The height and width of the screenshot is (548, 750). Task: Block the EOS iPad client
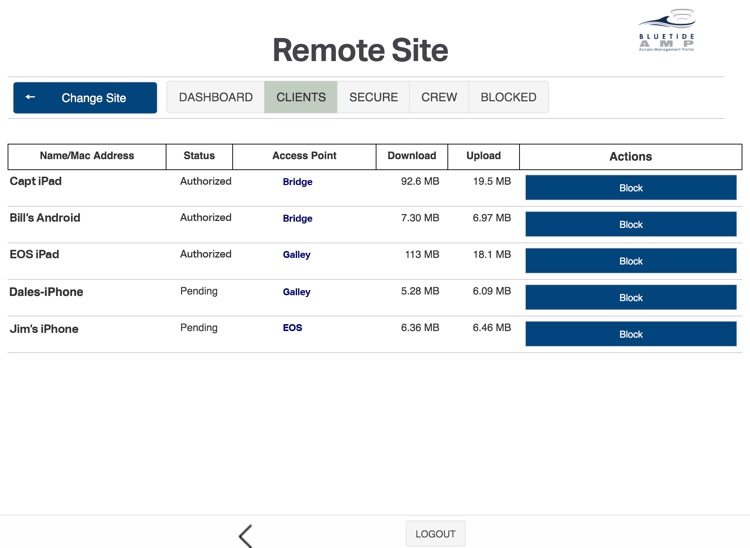pos(630,261)
